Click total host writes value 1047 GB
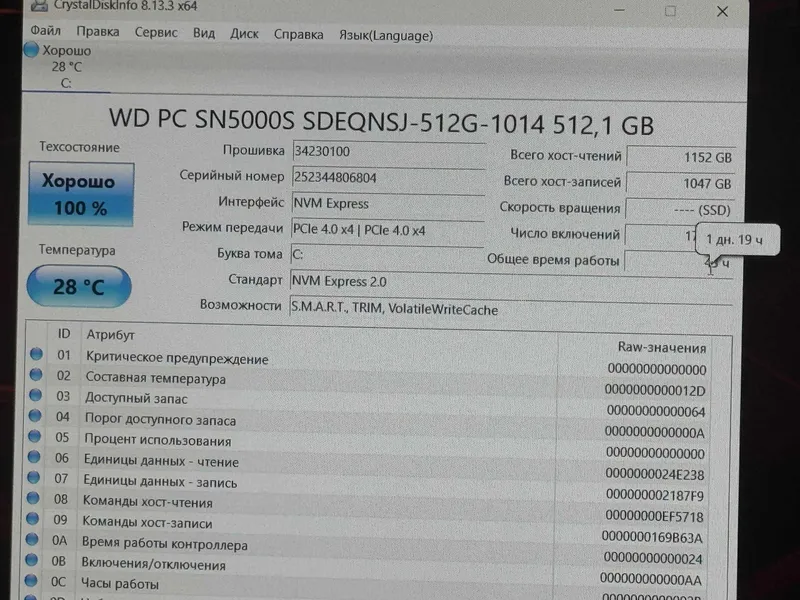The image size is (800, 600). click(x=680, y=183)
